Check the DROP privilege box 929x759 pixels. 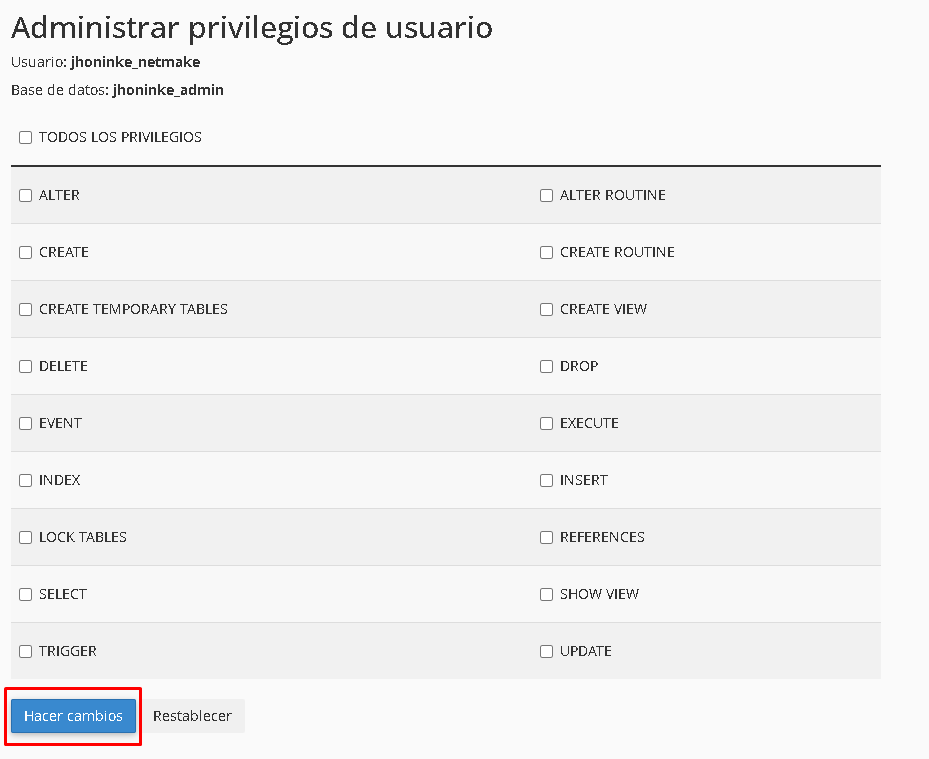[546, 366]
